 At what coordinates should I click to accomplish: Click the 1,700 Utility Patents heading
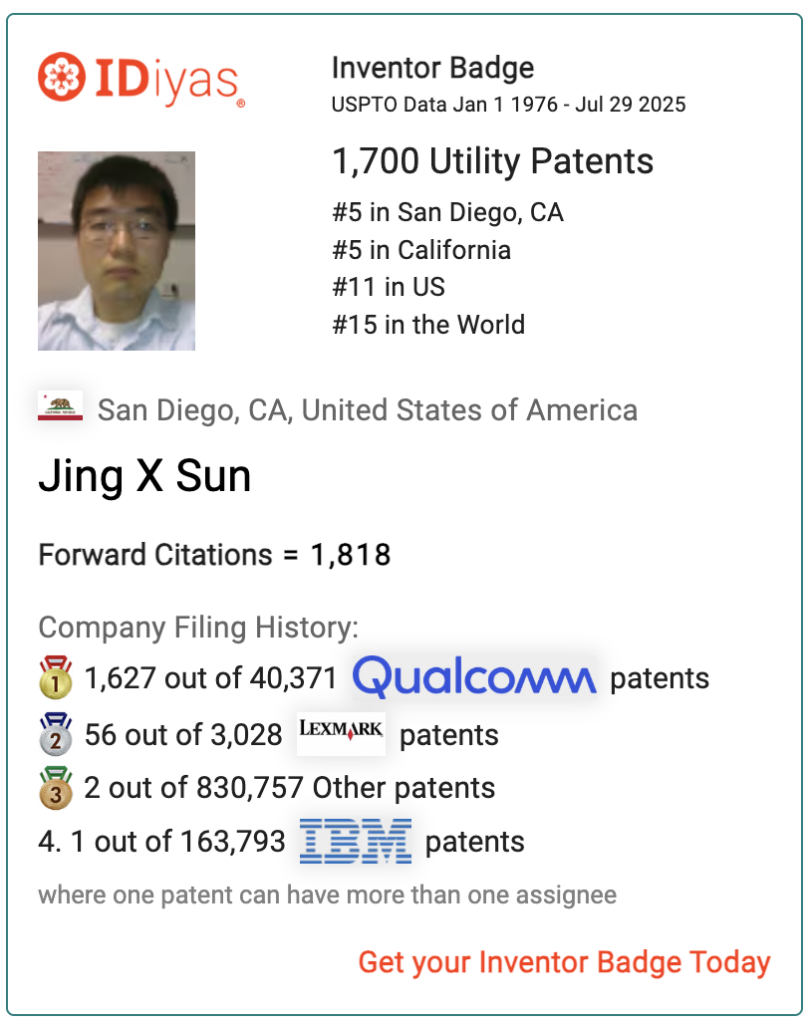coord(493,161)
